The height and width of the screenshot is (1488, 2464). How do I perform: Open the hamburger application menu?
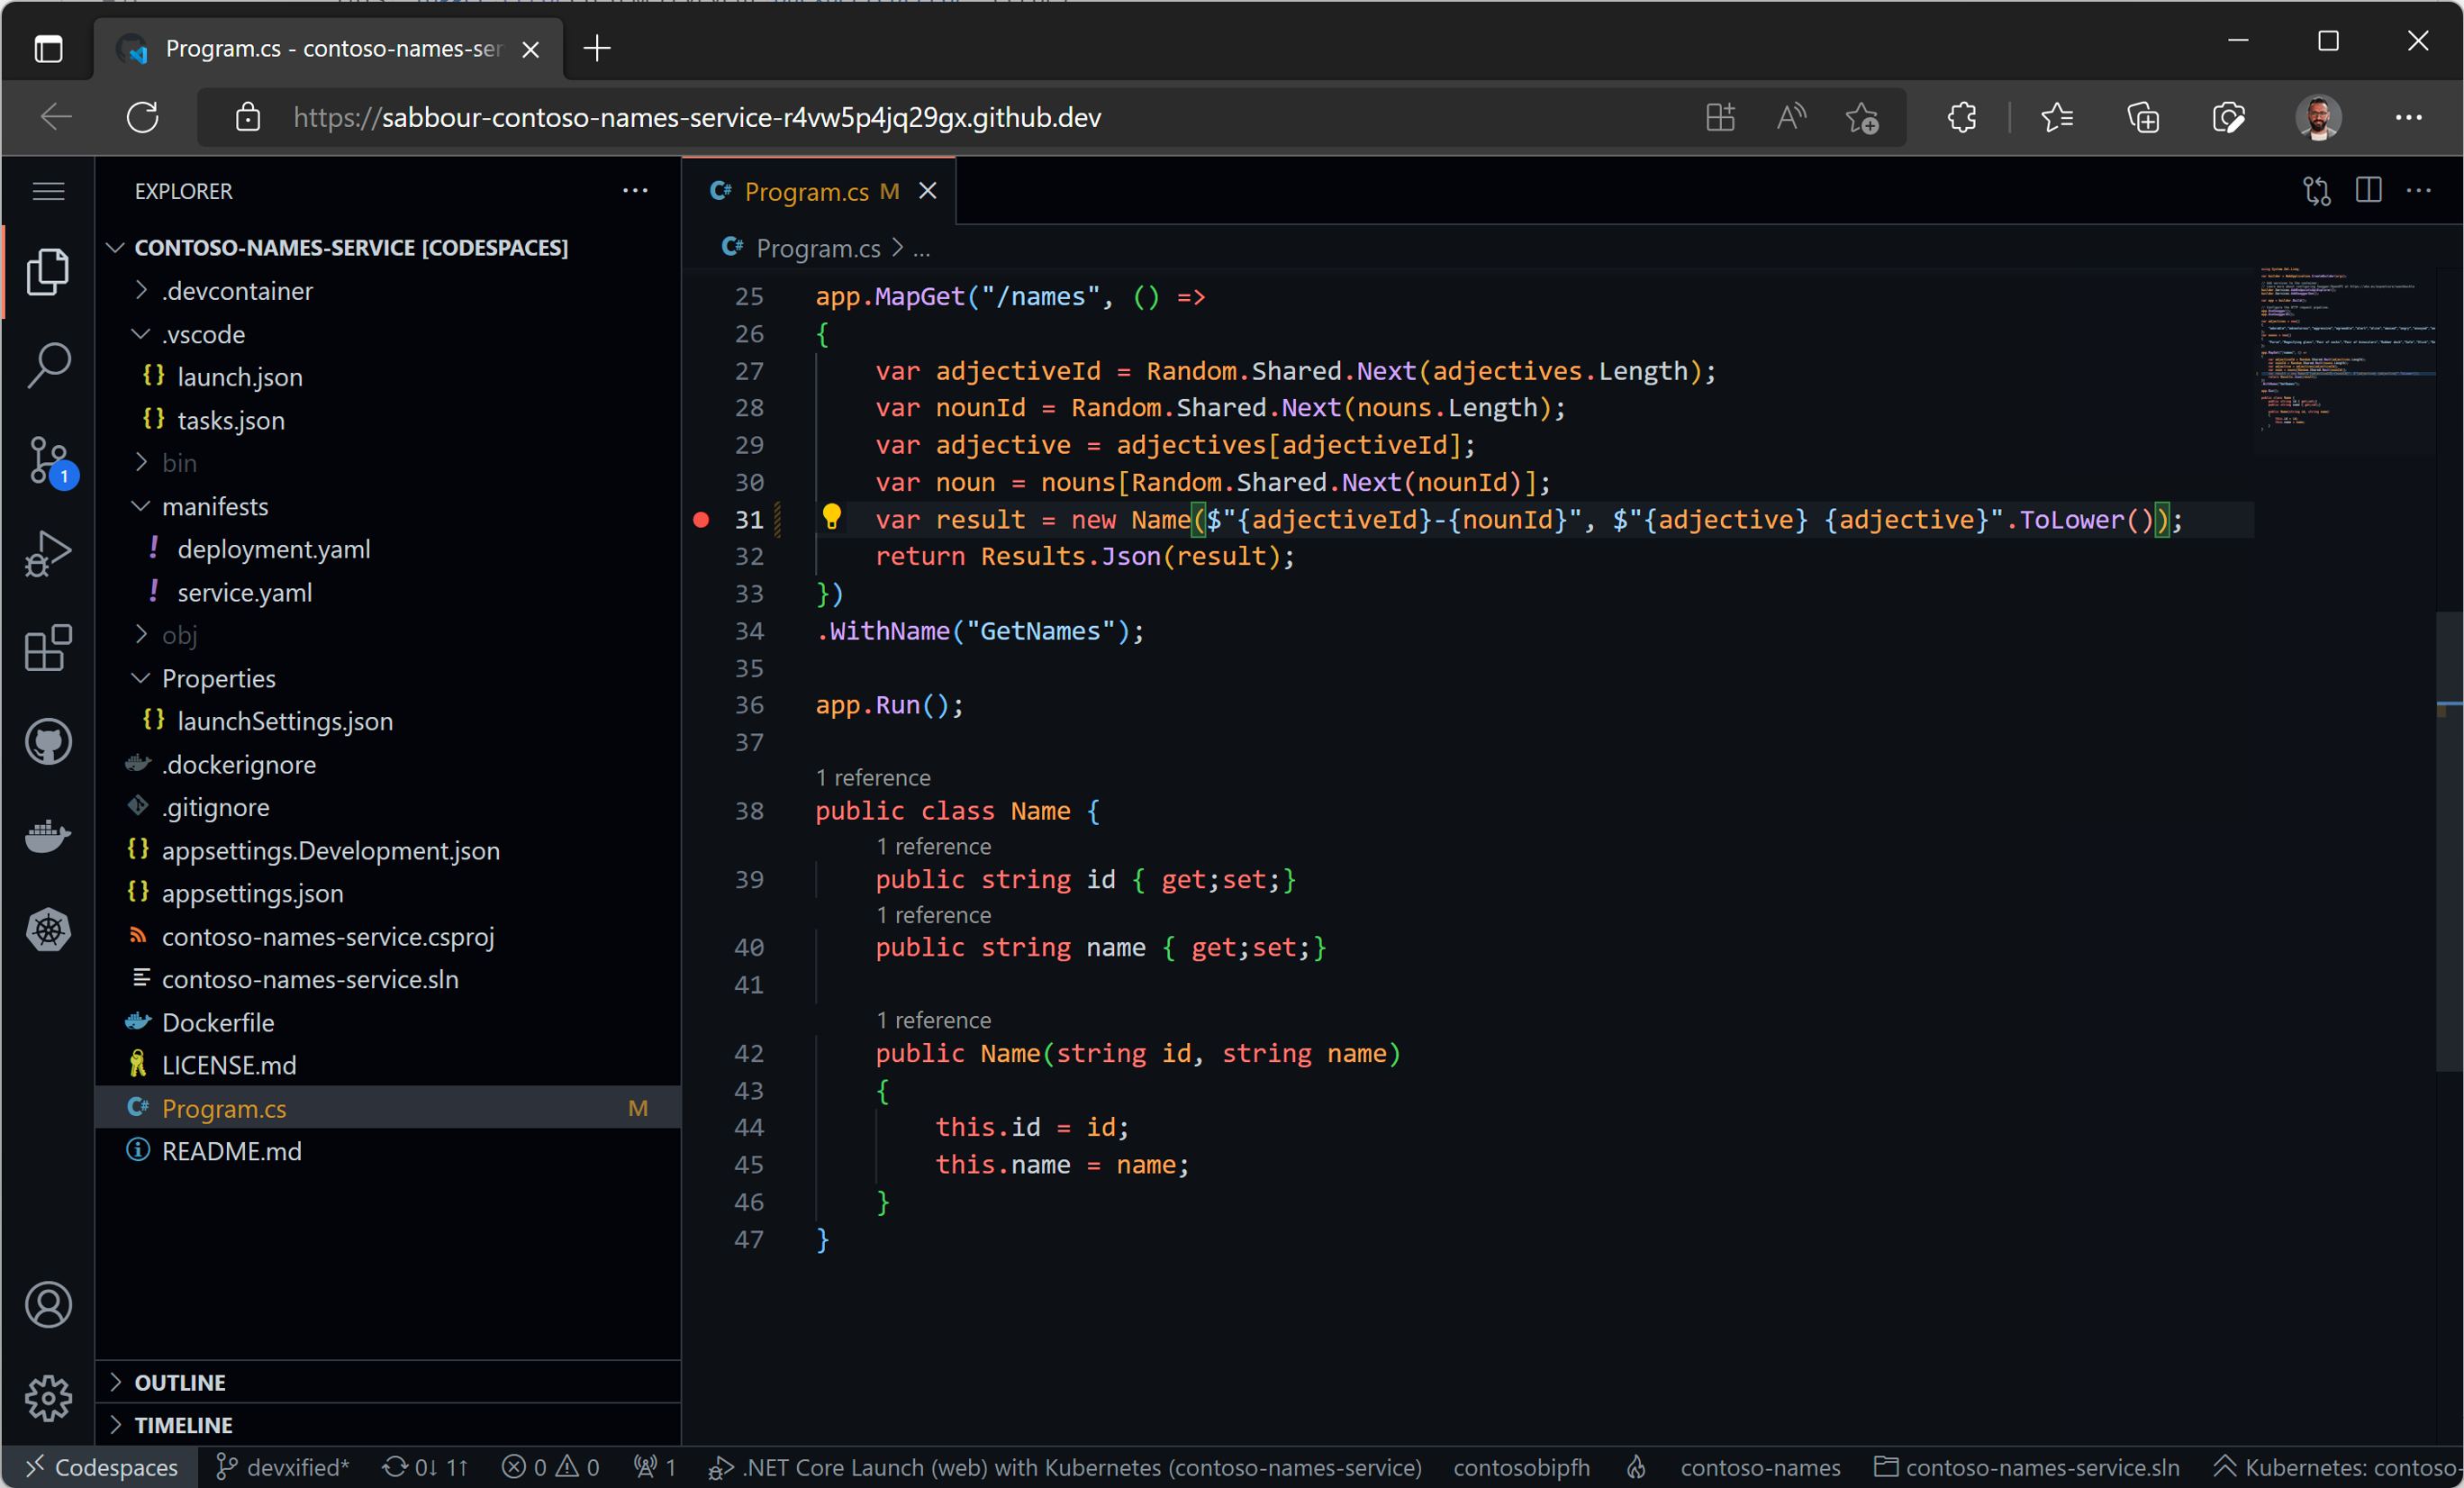(48, 191)
